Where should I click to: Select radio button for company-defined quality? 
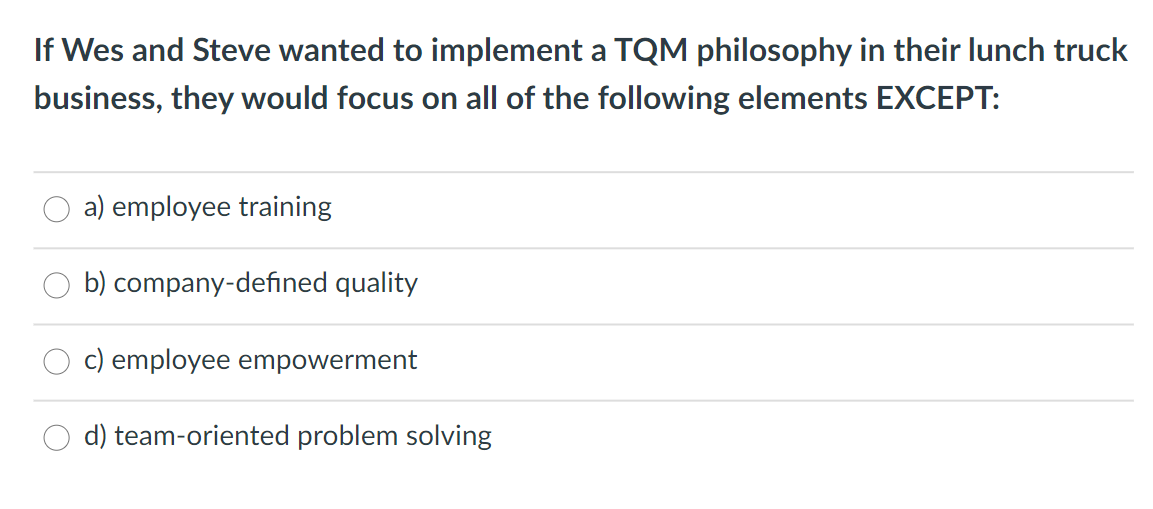(55, 285)
